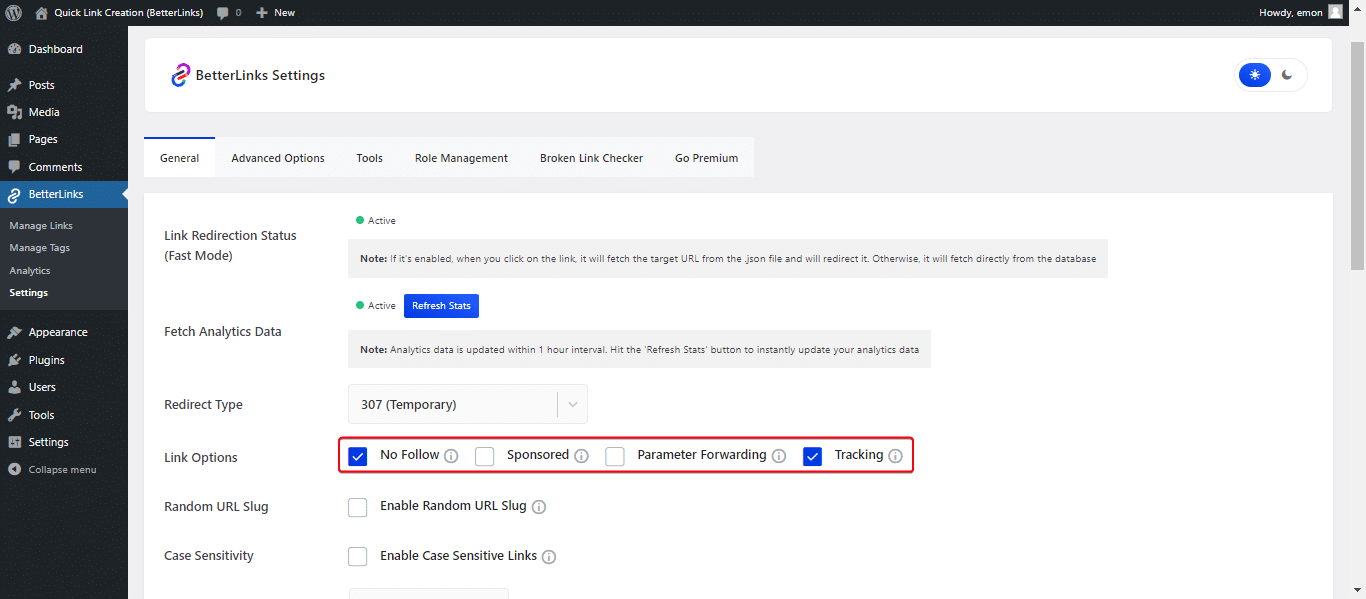1366x599 pixels.
Task: Enable light mode with the sun icon
Action: pyautogui.click(x=1255, y=75)
